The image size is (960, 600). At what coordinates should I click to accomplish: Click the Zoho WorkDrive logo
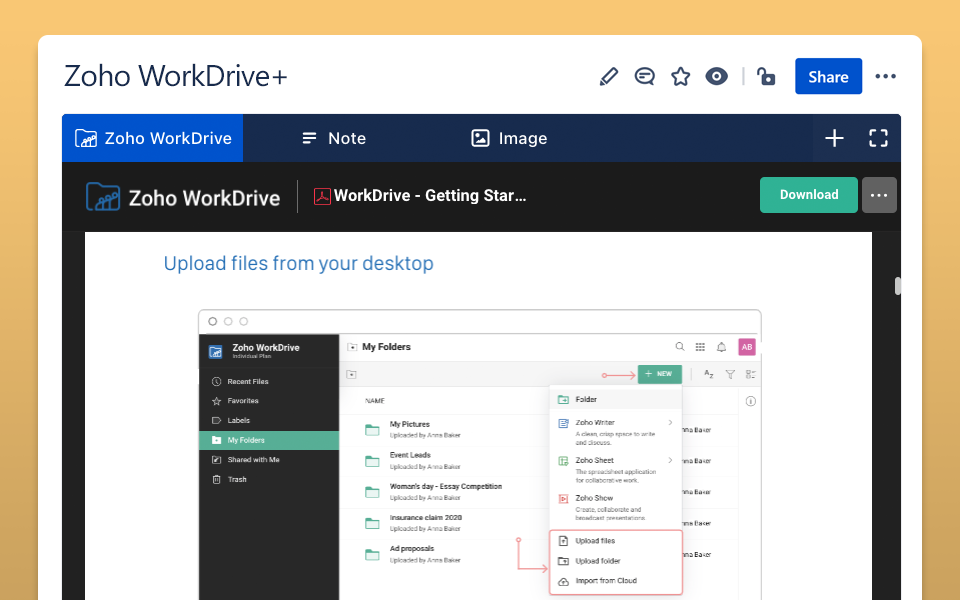[x=183, y=197]
